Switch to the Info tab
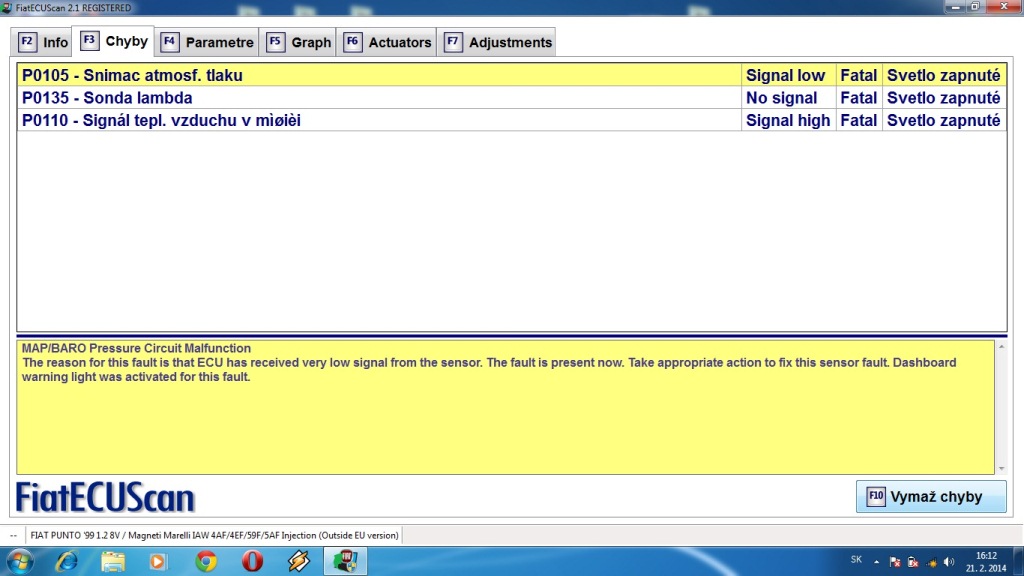Viewport: 1024px width, 576px height. (43, 42)
